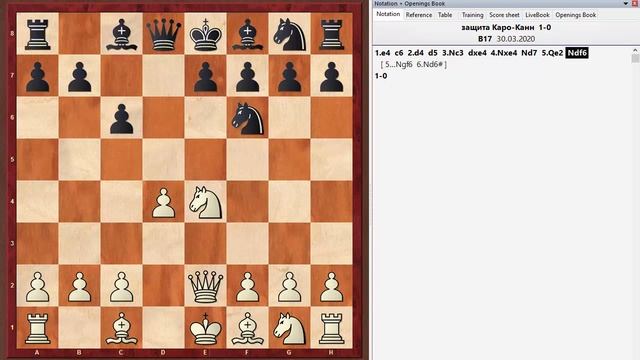Select the white rook on h1
Screen dimensions: 640x360
331,328
